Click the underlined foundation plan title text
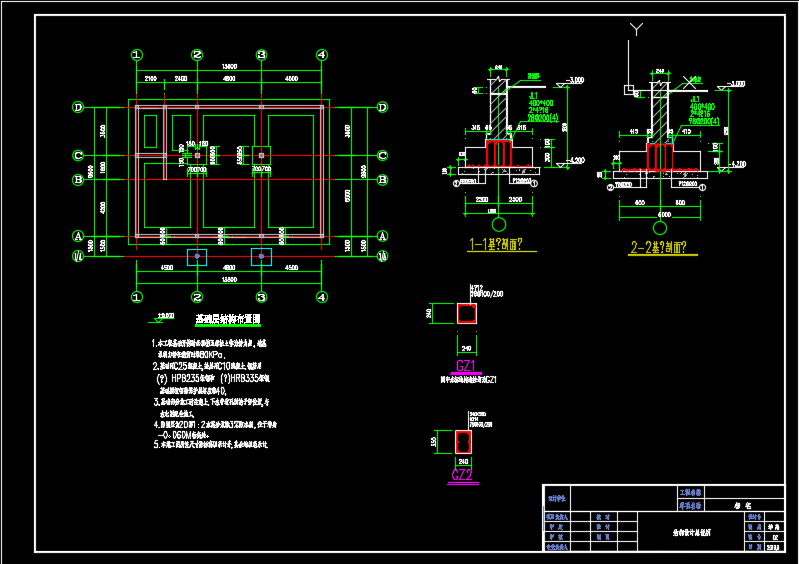799x564 pixels. 227,319
